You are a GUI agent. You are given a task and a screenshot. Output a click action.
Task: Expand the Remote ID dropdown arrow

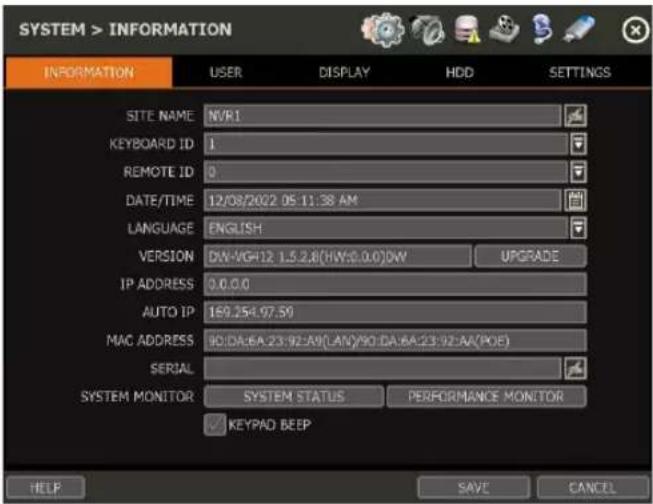coord(578,172)
